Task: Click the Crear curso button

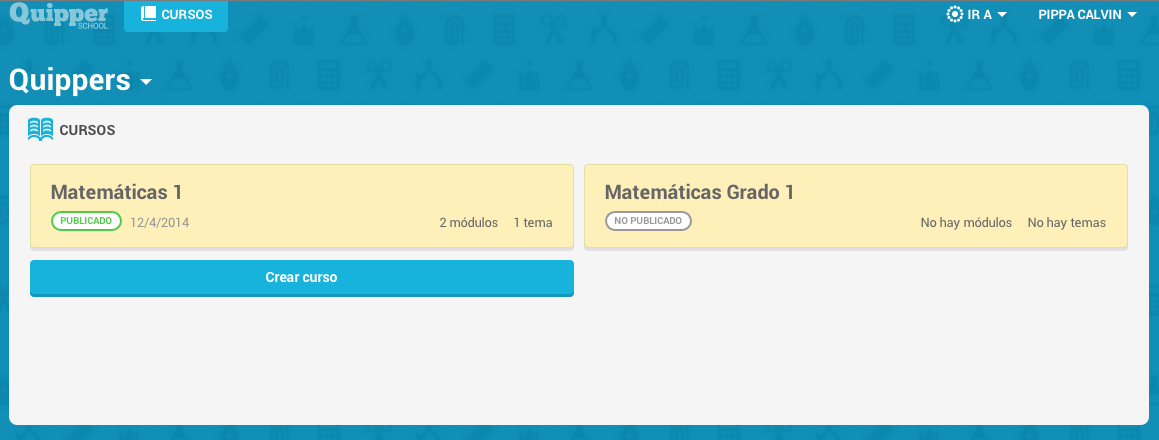Action: coord(302,278)
